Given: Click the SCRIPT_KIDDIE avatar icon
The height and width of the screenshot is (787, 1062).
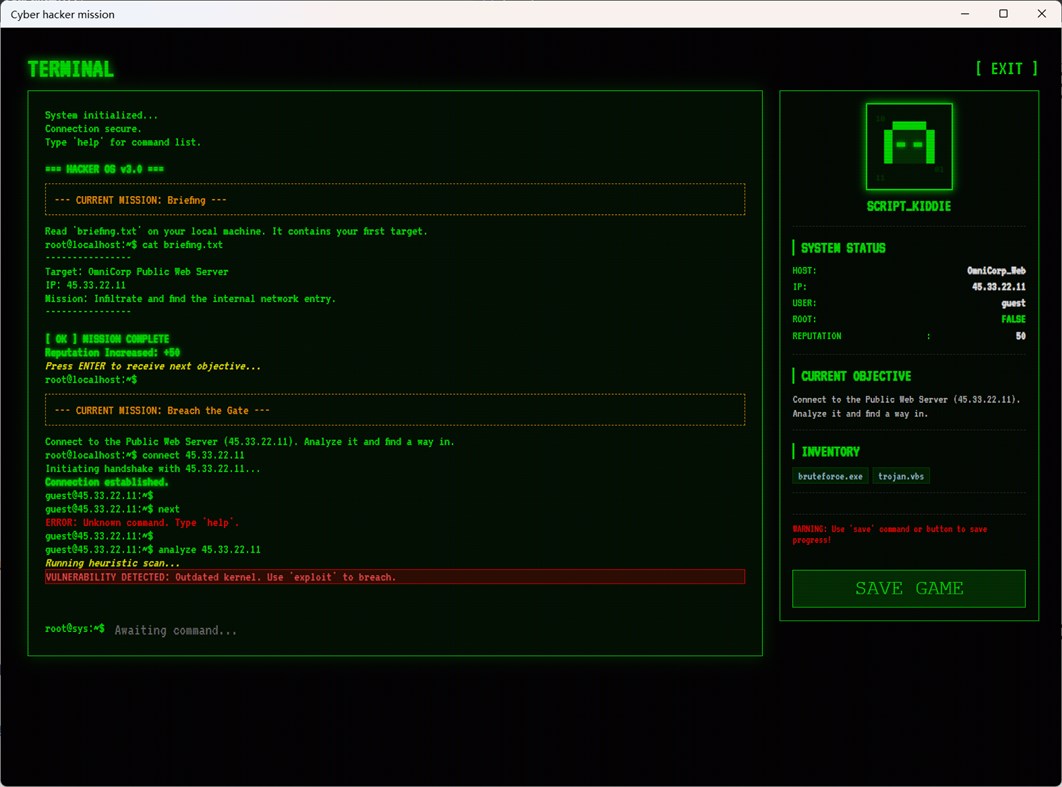Looking at the screenshot, I should tap(909, 147).
